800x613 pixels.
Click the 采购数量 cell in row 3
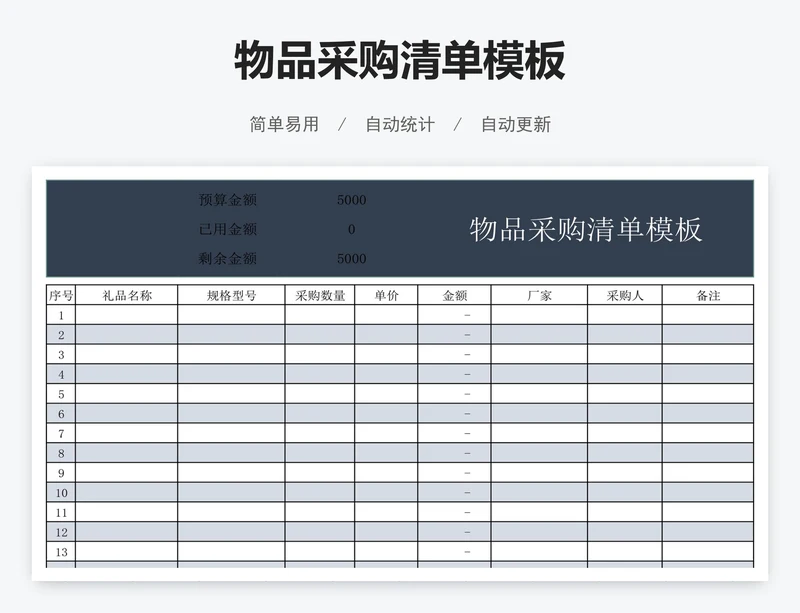(x=320, y=354)
